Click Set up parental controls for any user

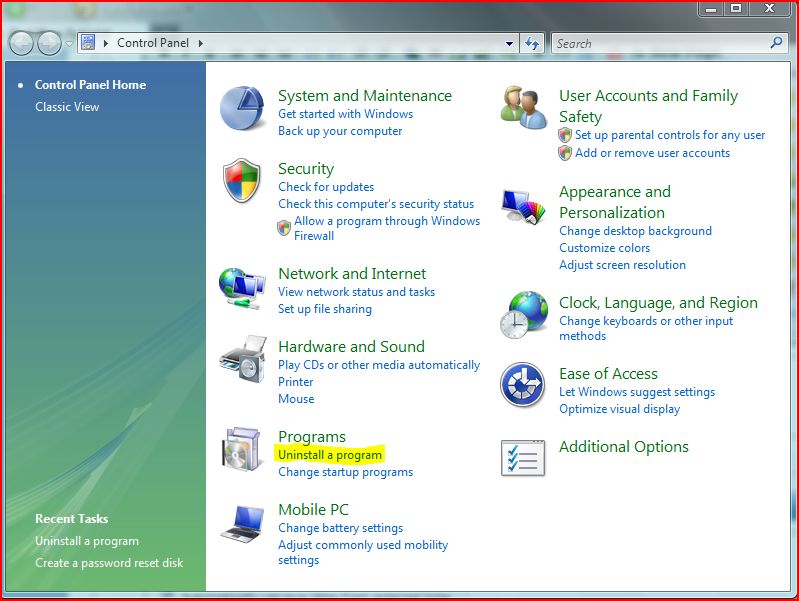point(670,135)
